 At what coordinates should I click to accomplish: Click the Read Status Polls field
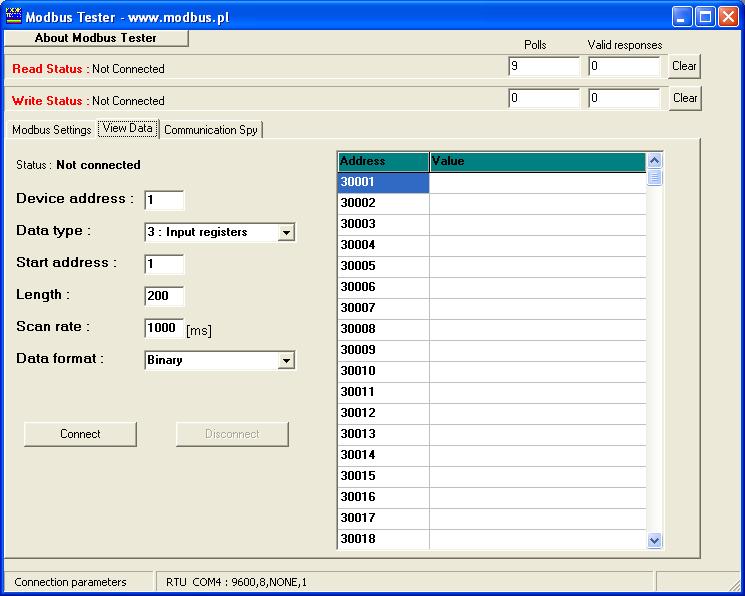coord(544,66)
